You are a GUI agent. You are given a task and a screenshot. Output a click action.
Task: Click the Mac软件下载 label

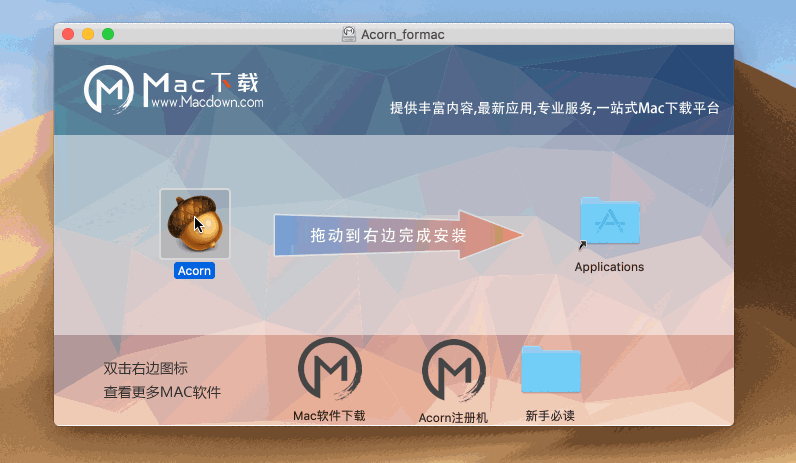[329, 416]
